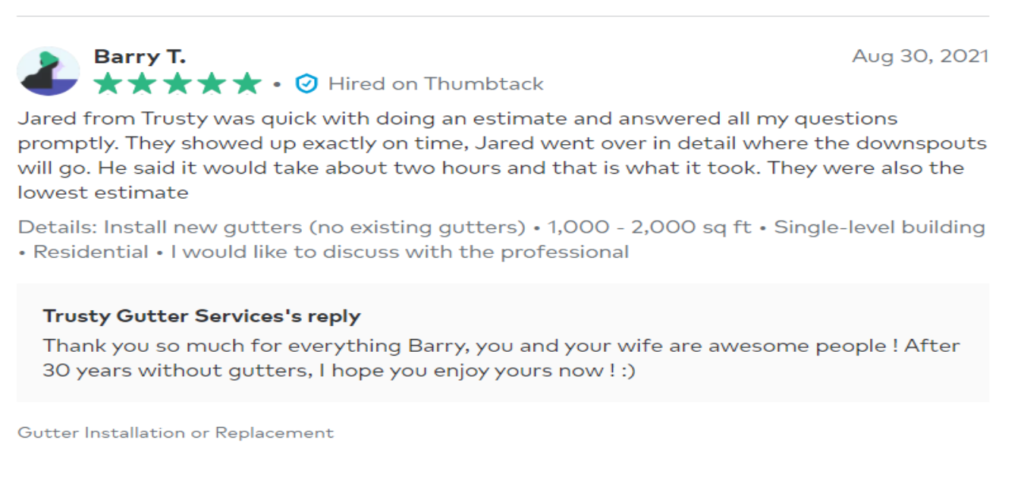The image size is (1024, 477).
Task: Click the reply message thanking Barry
Action: [x=501, y=358]
